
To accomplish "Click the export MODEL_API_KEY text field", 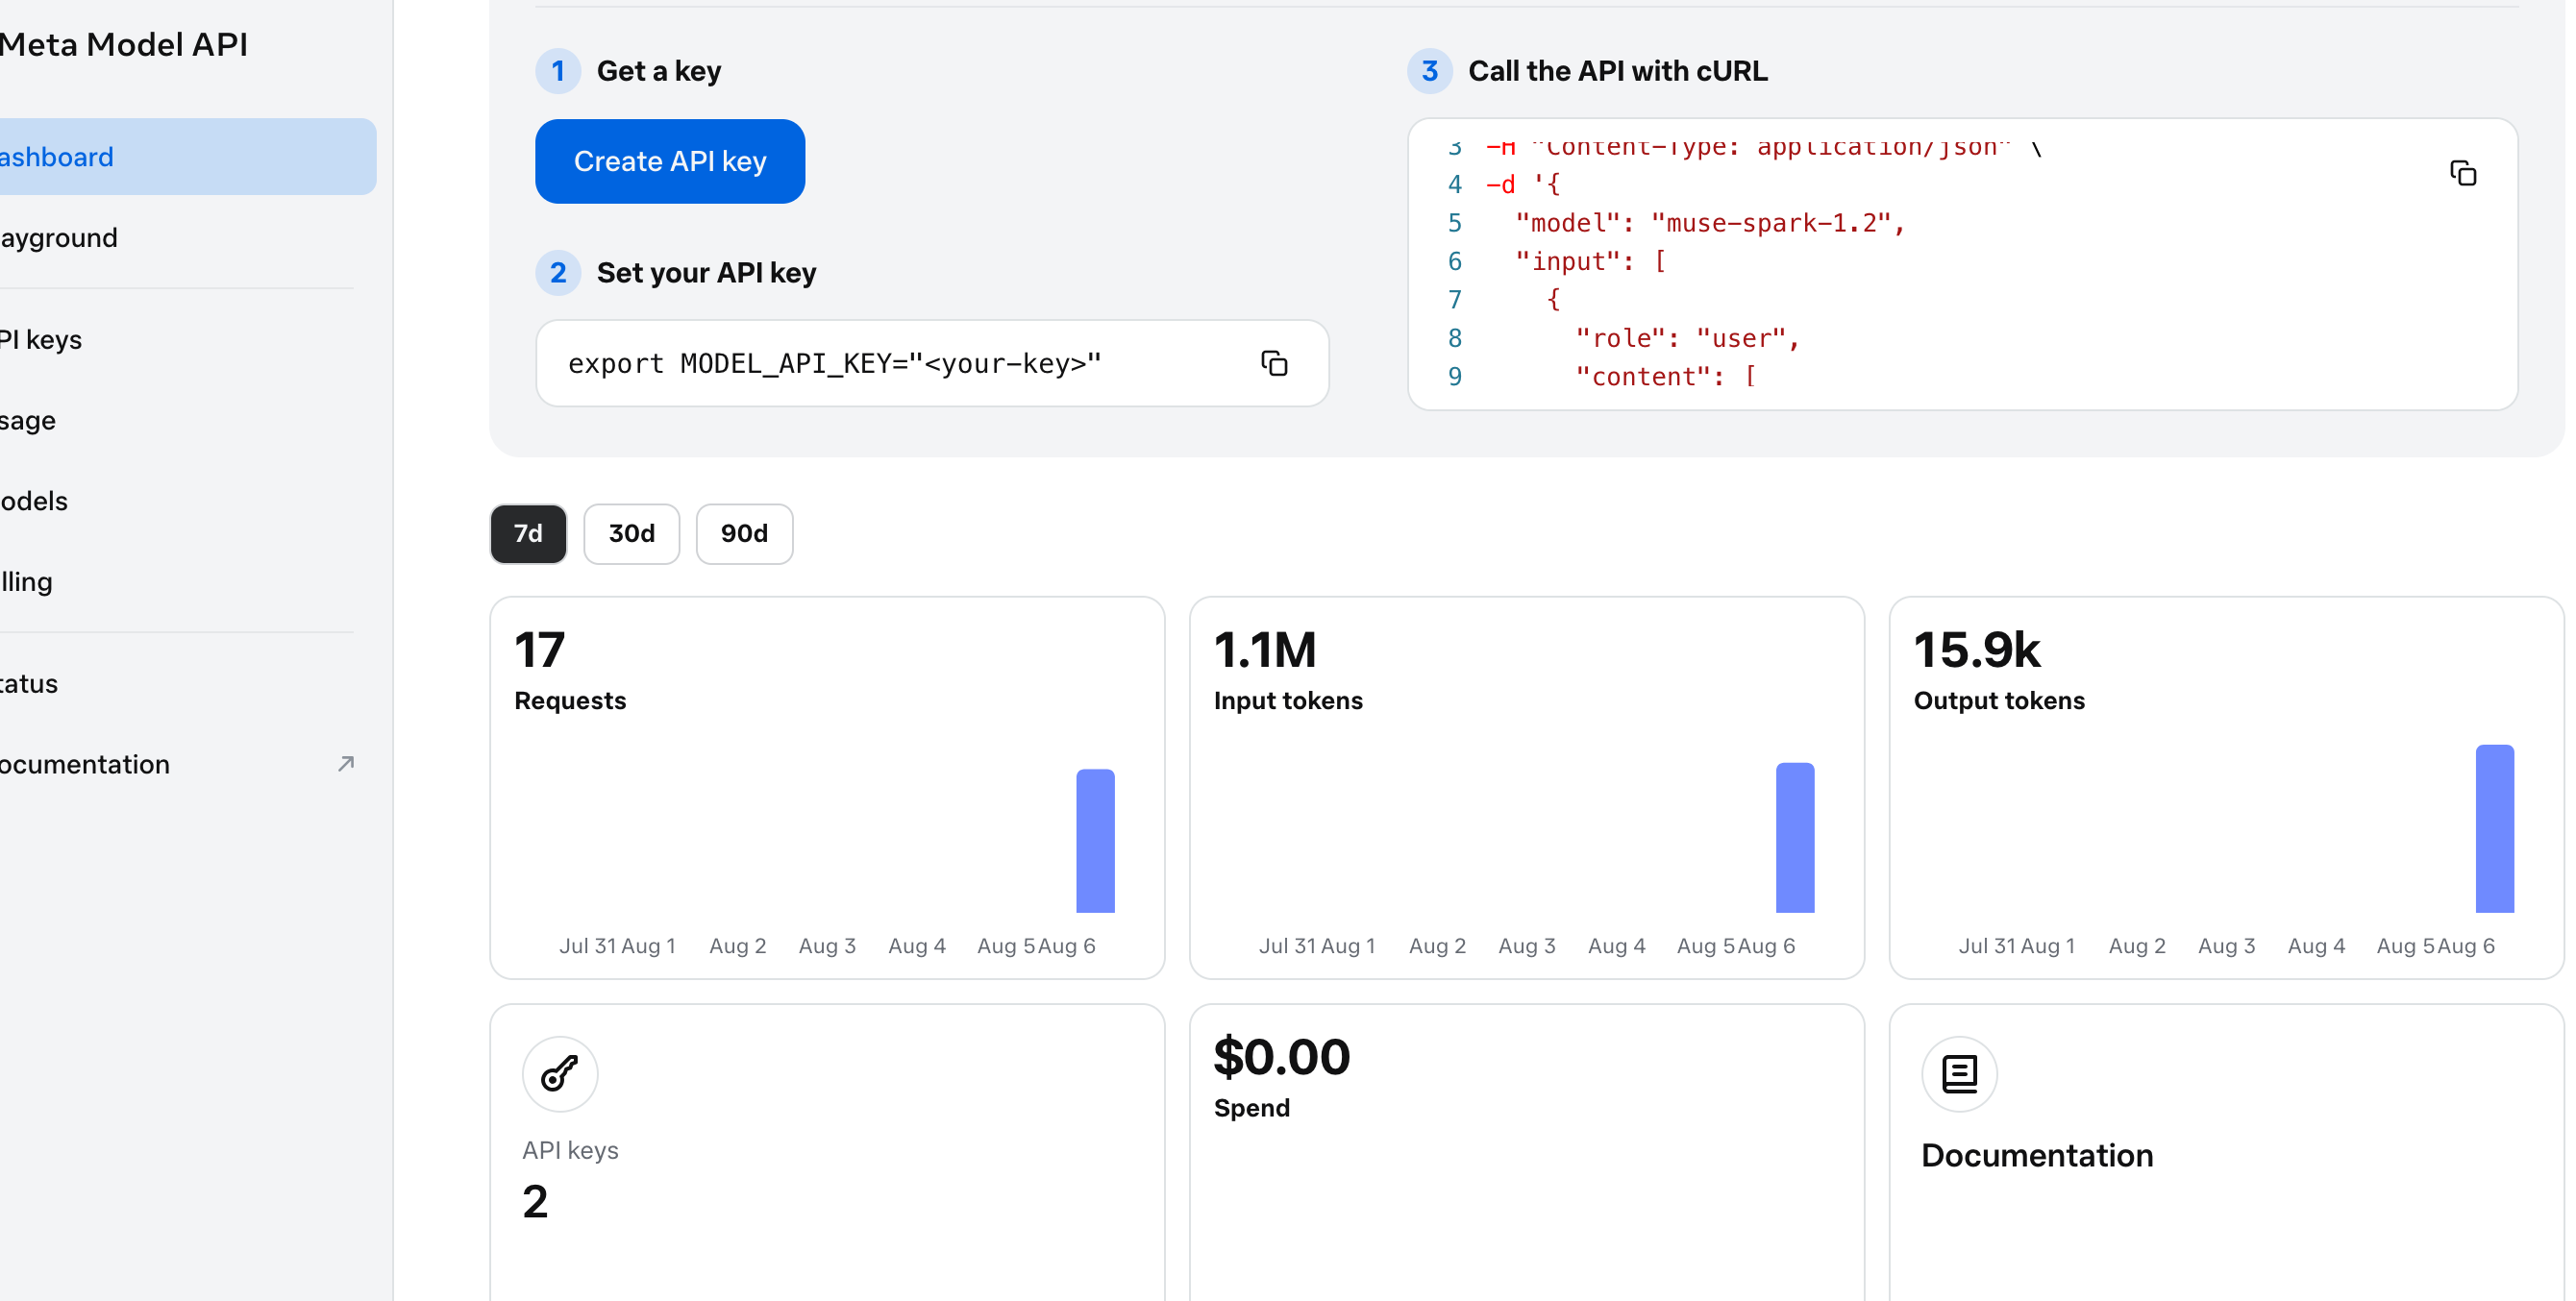I will (x=932, y=363).
